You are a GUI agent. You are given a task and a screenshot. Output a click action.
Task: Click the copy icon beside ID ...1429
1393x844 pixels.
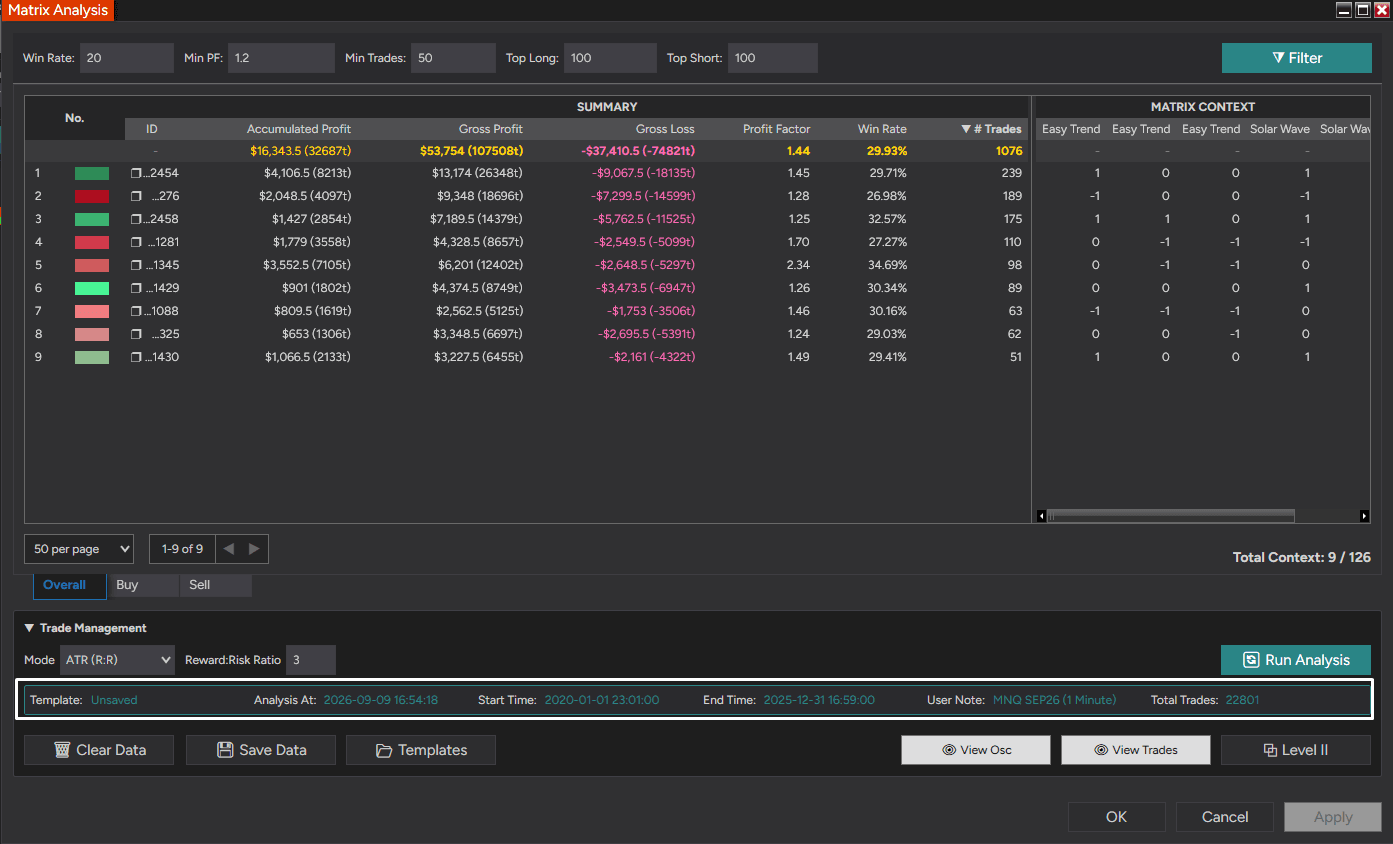[x=136, y=288]
